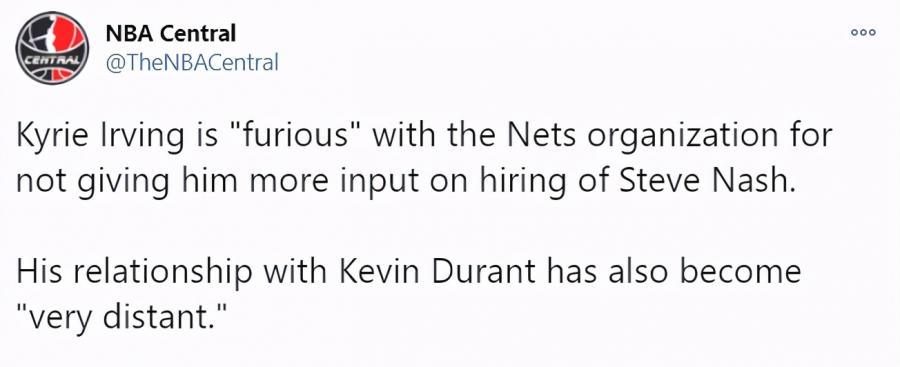Viewport: 900px width, 367px height.
Task: Open the three-dot more options menu
Action: 863,33
